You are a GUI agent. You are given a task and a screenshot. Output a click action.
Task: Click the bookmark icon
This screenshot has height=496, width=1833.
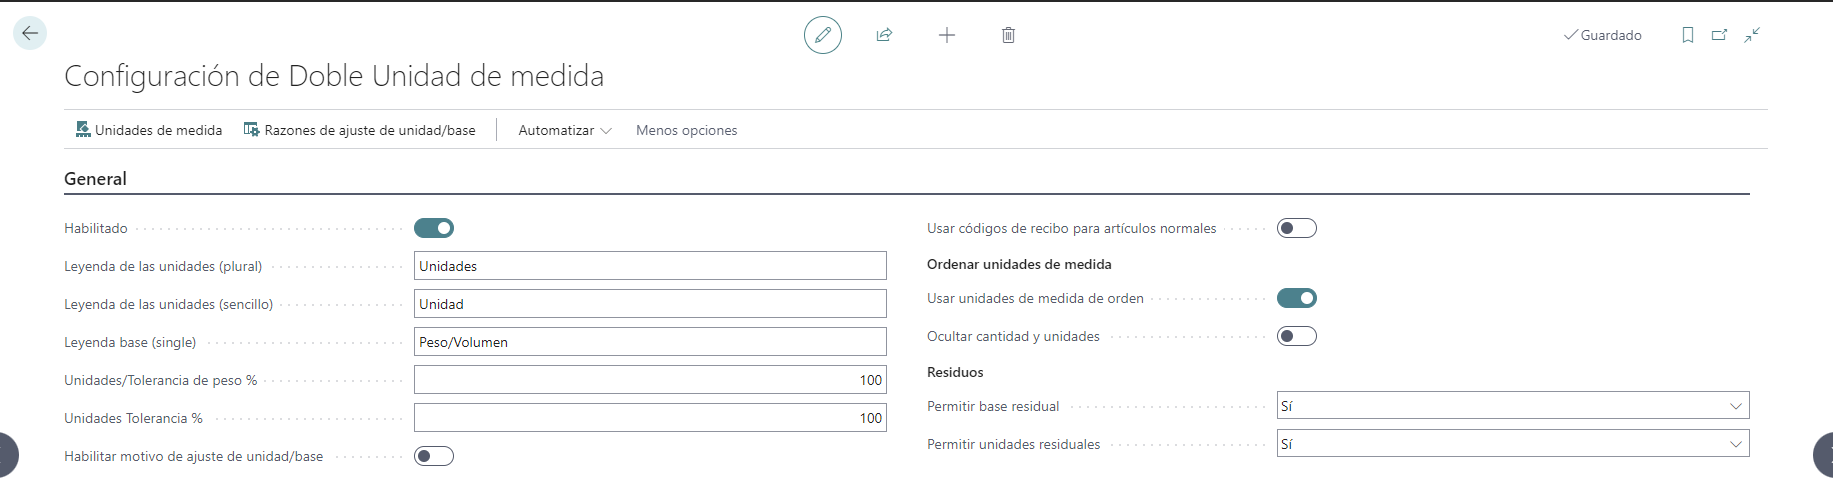(x=1688, y=35)
